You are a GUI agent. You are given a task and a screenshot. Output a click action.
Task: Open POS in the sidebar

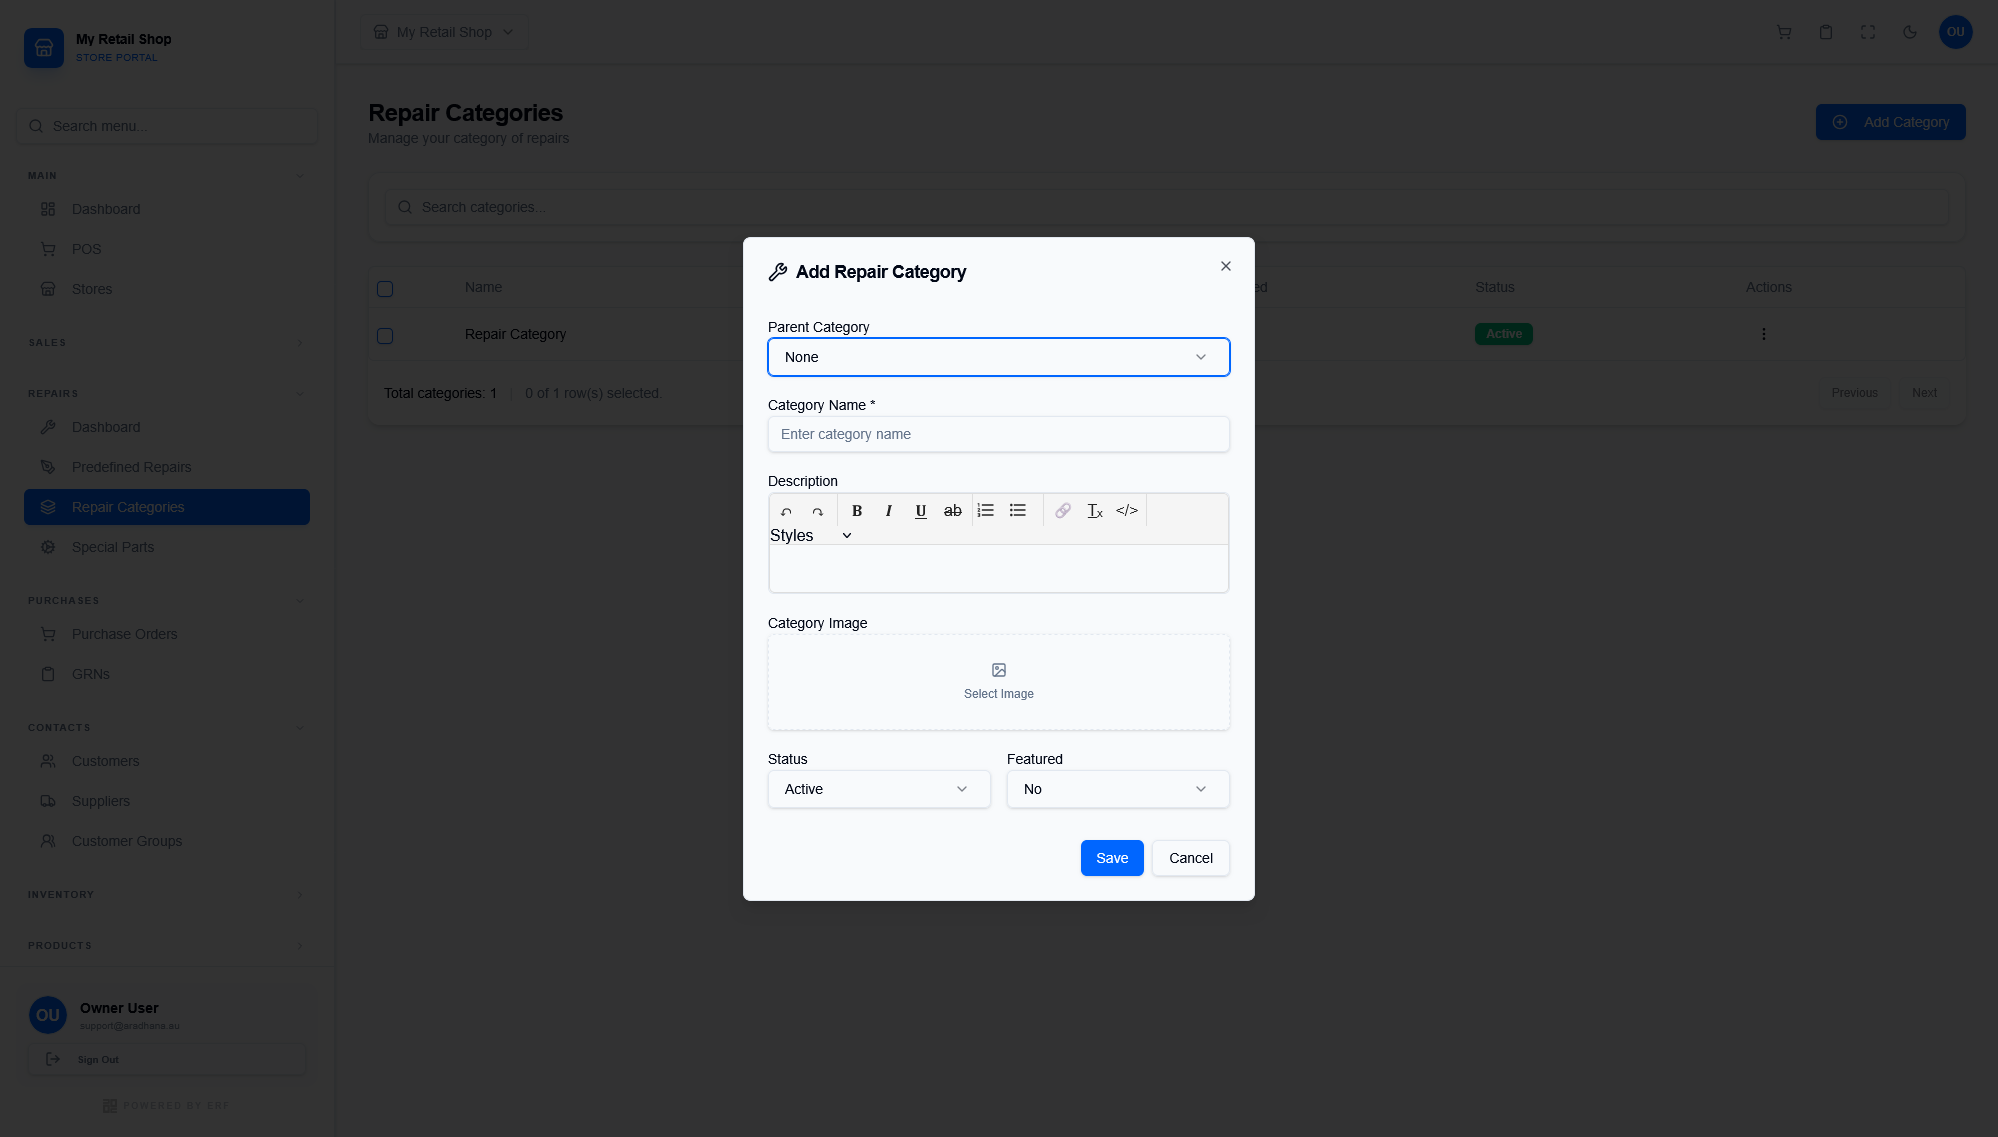[167, 249]
